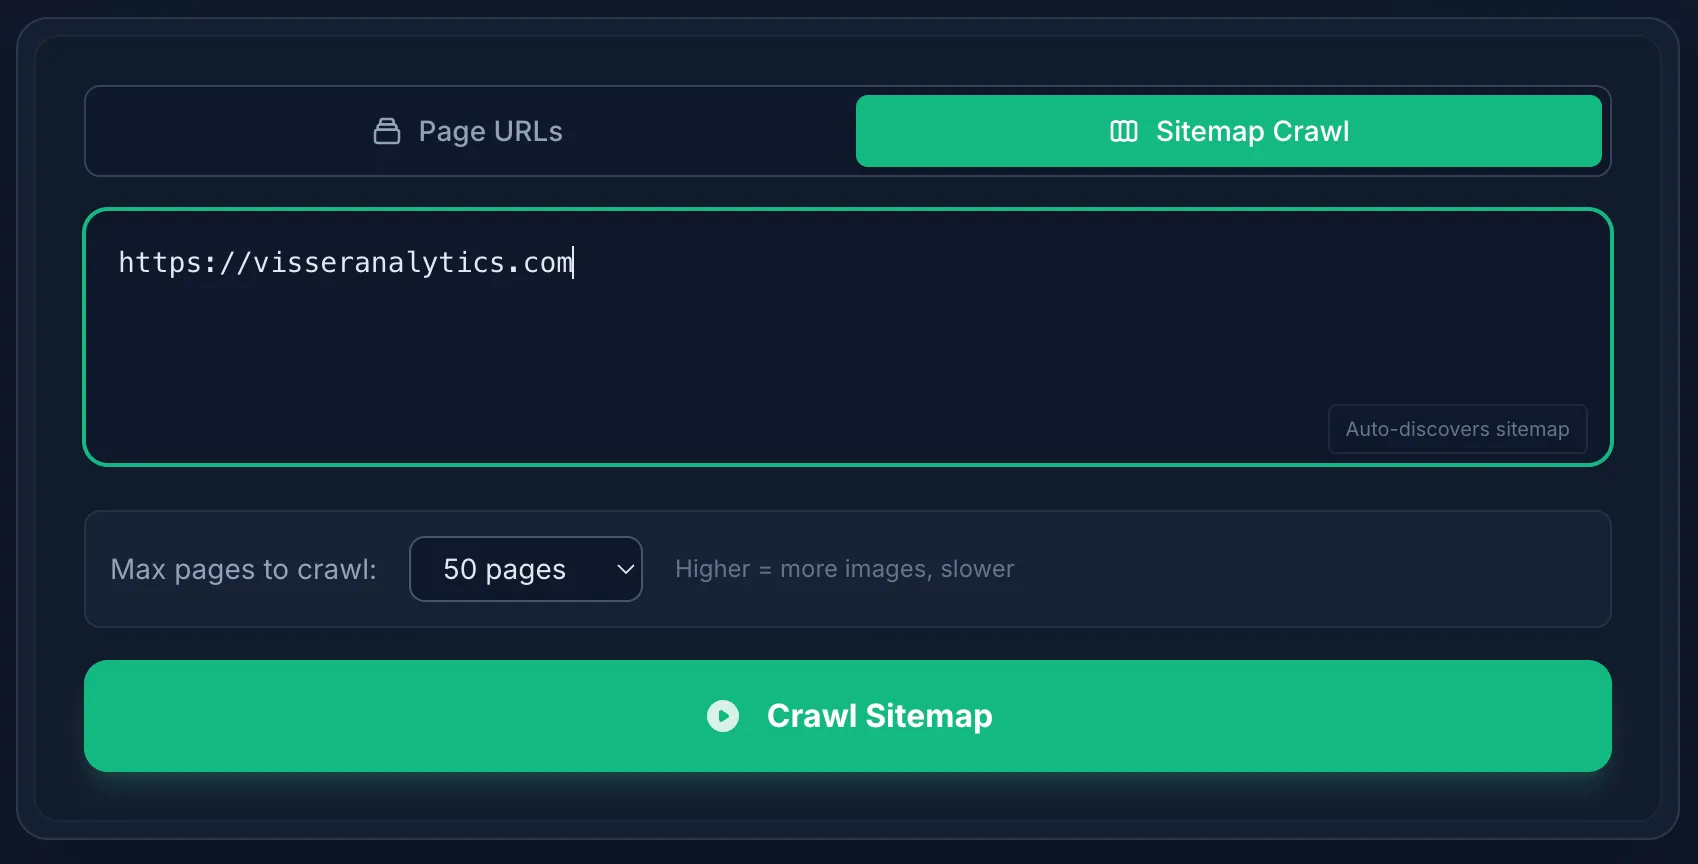Select the Sitemap Crawl tab
The image size is (1698, 864).
tap(1229, 131)
